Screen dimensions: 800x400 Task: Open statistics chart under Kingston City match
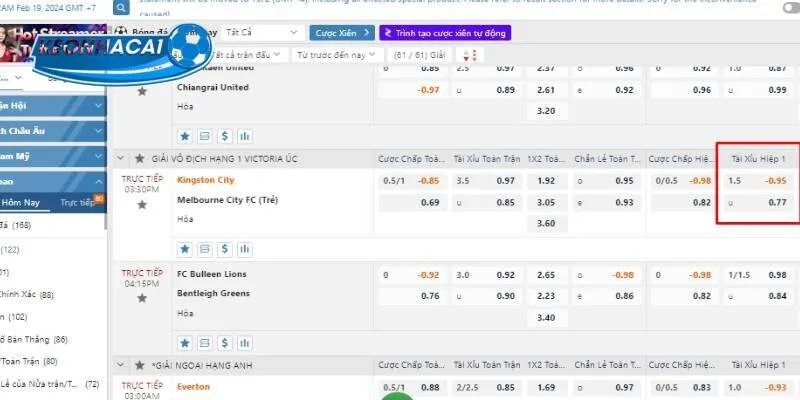(245, 249)
